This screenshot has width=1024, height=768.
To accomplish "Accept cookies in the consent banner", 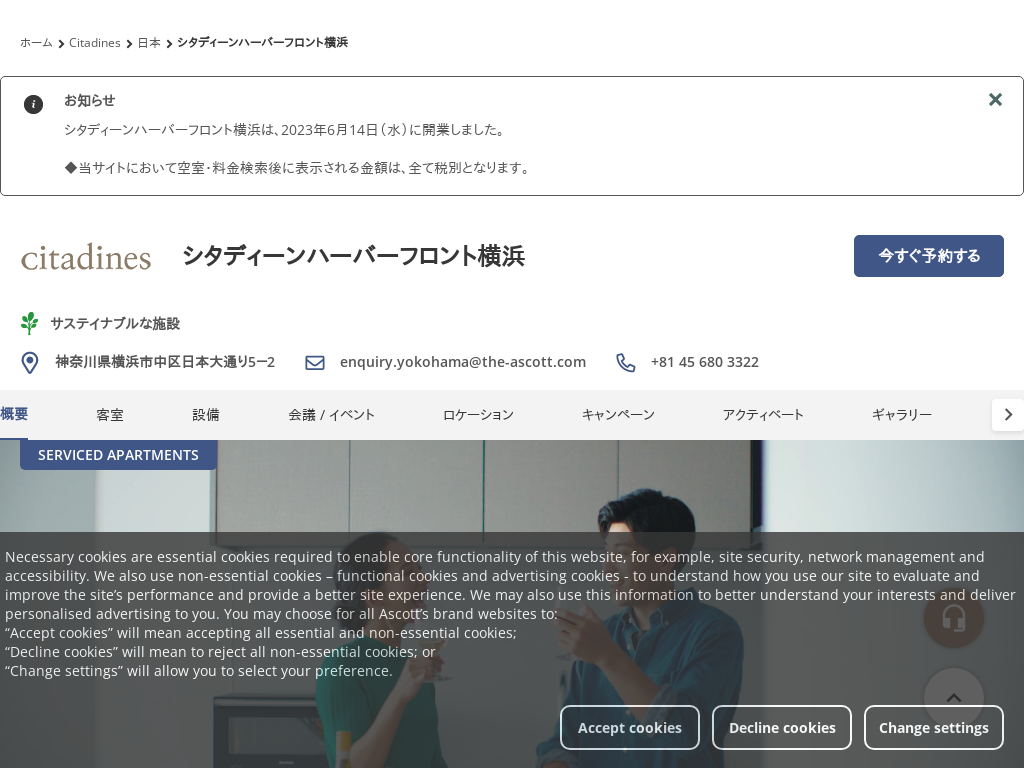I will 630,728.
